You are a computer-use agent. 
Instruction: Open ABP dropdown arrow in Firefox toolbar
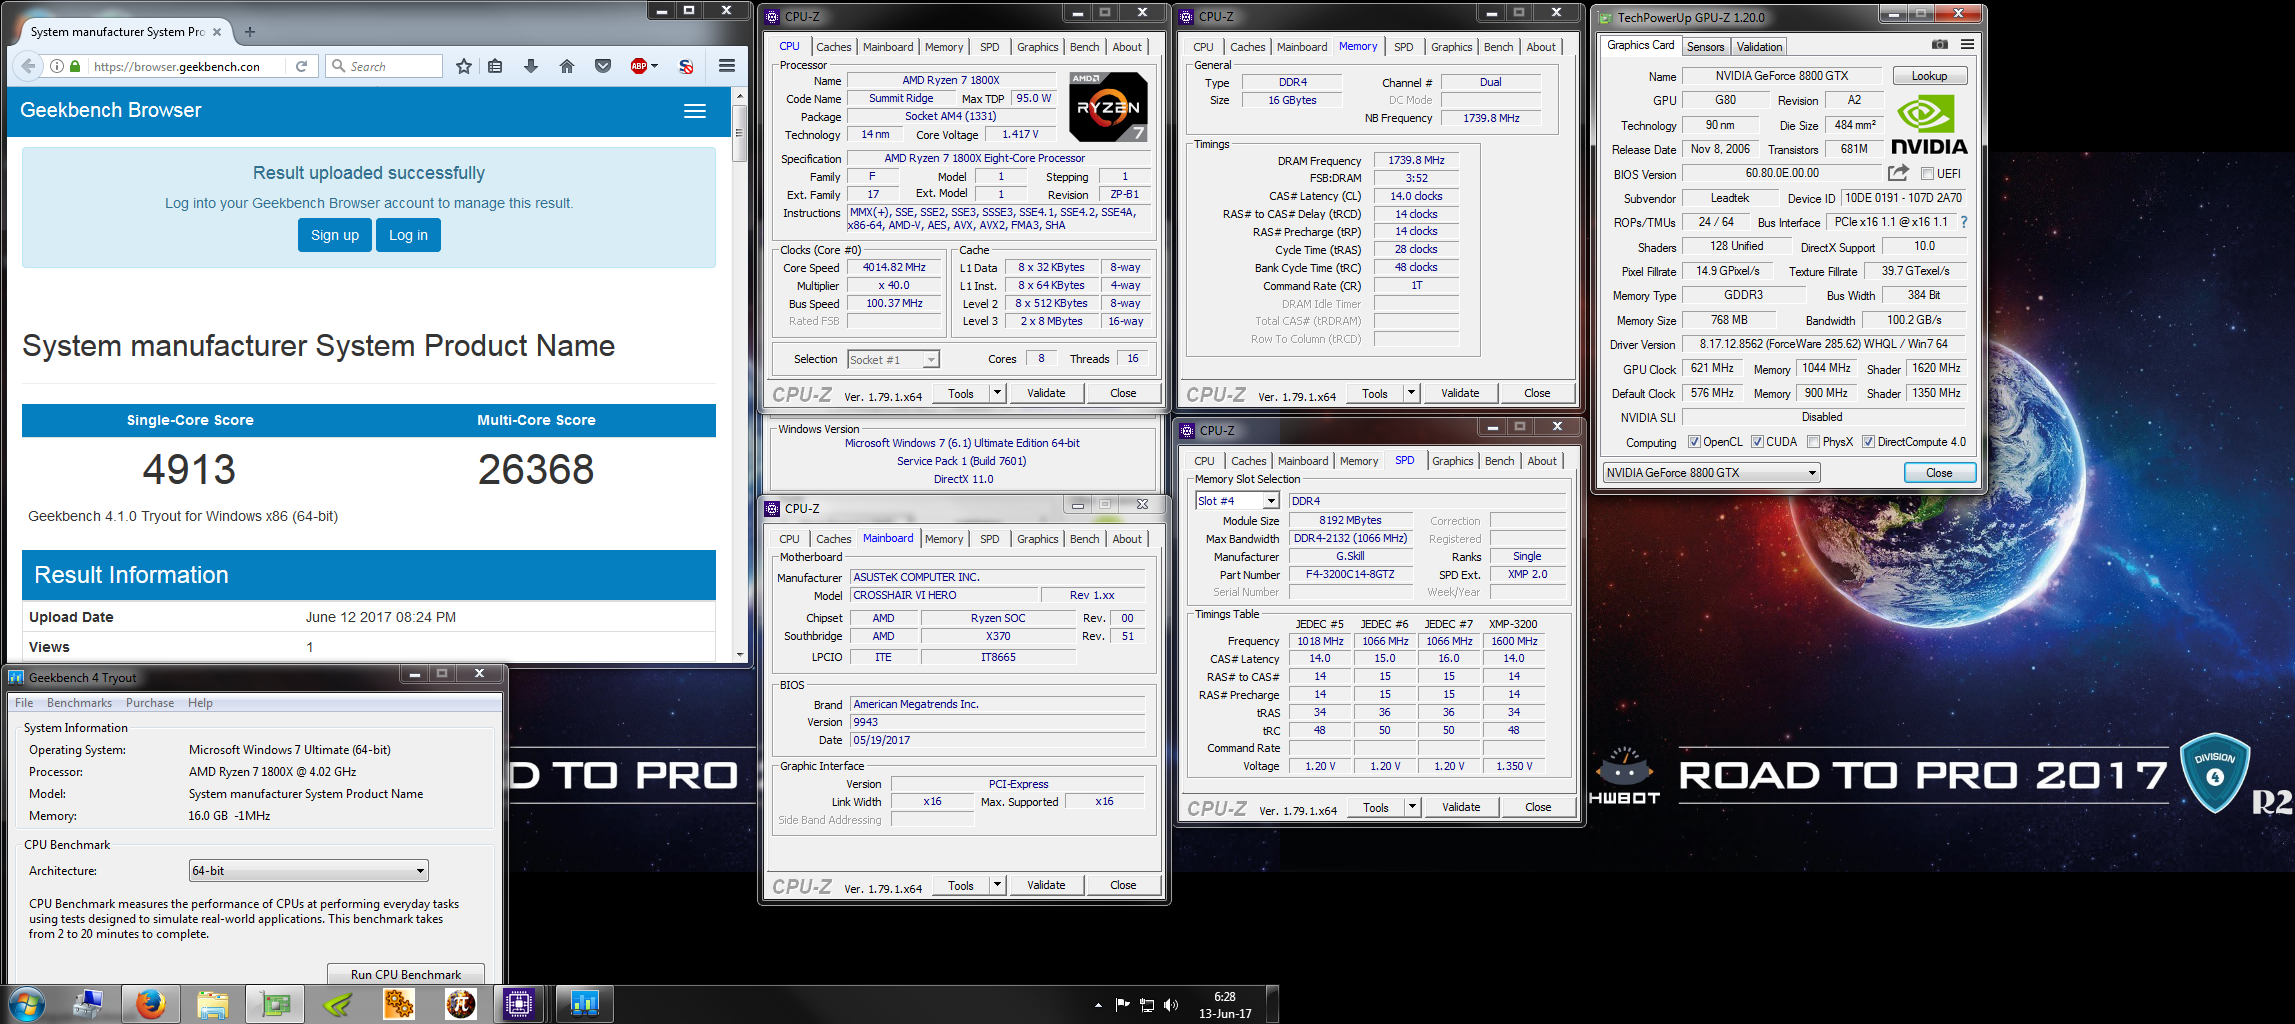(x=655, y=66)
